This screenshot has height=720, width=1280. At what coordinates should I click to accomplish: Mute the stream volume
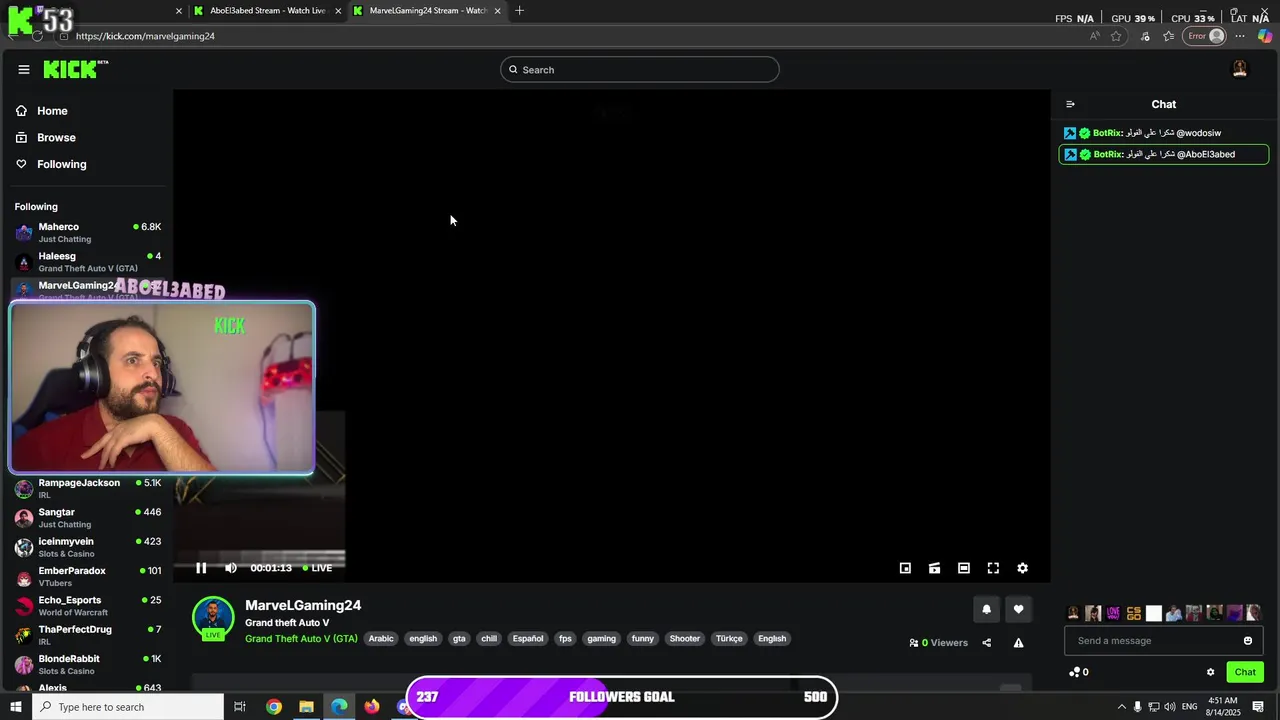pyautogui.click(x=231, y=568)
